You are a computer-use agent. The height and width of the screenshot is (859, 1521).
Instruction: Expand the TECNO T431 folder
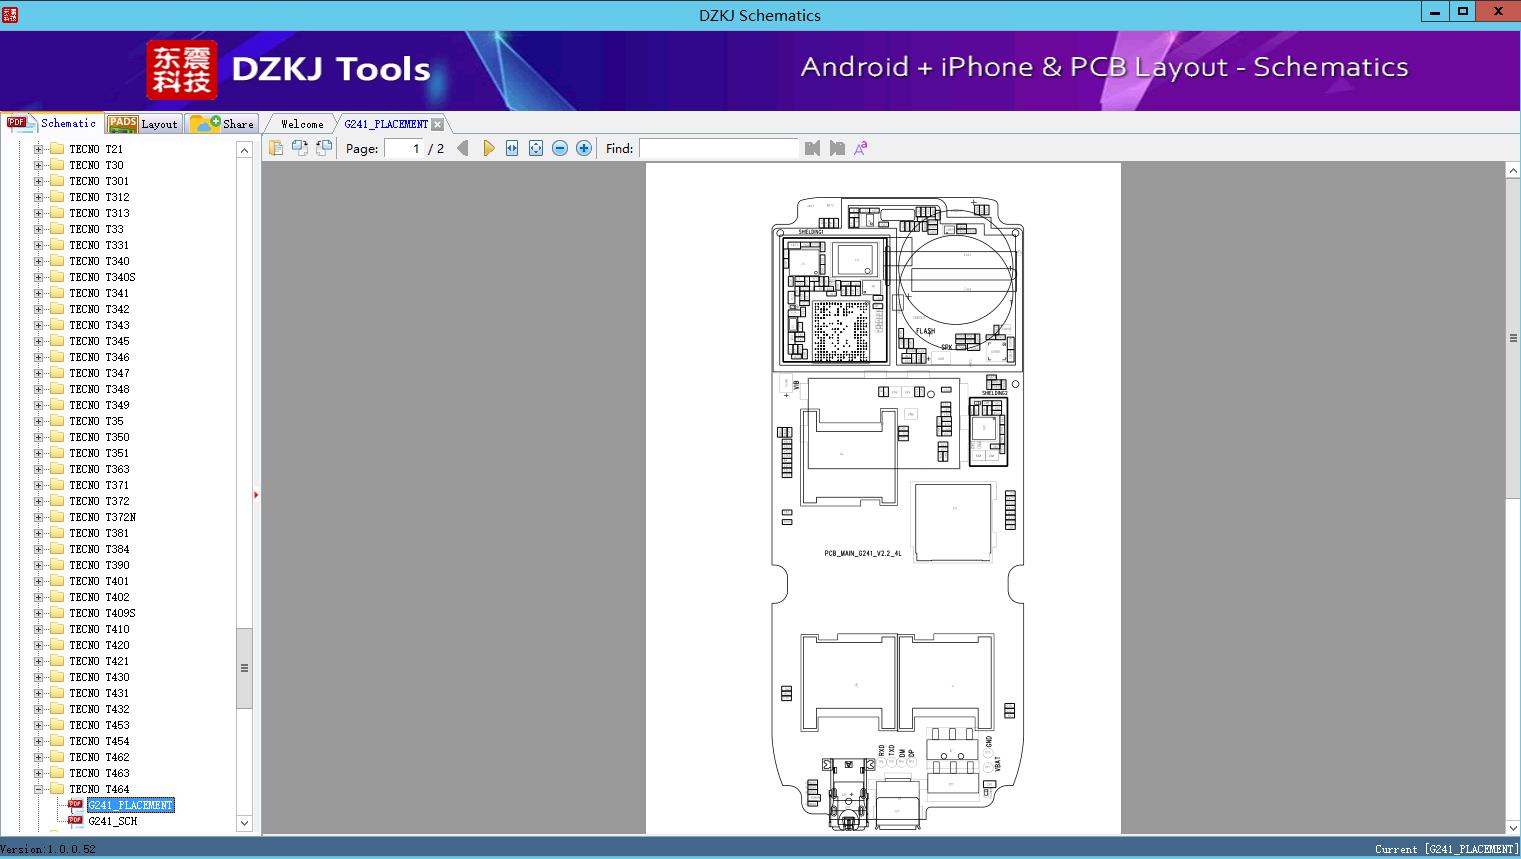pyautogui.click(x=38, y=693)
